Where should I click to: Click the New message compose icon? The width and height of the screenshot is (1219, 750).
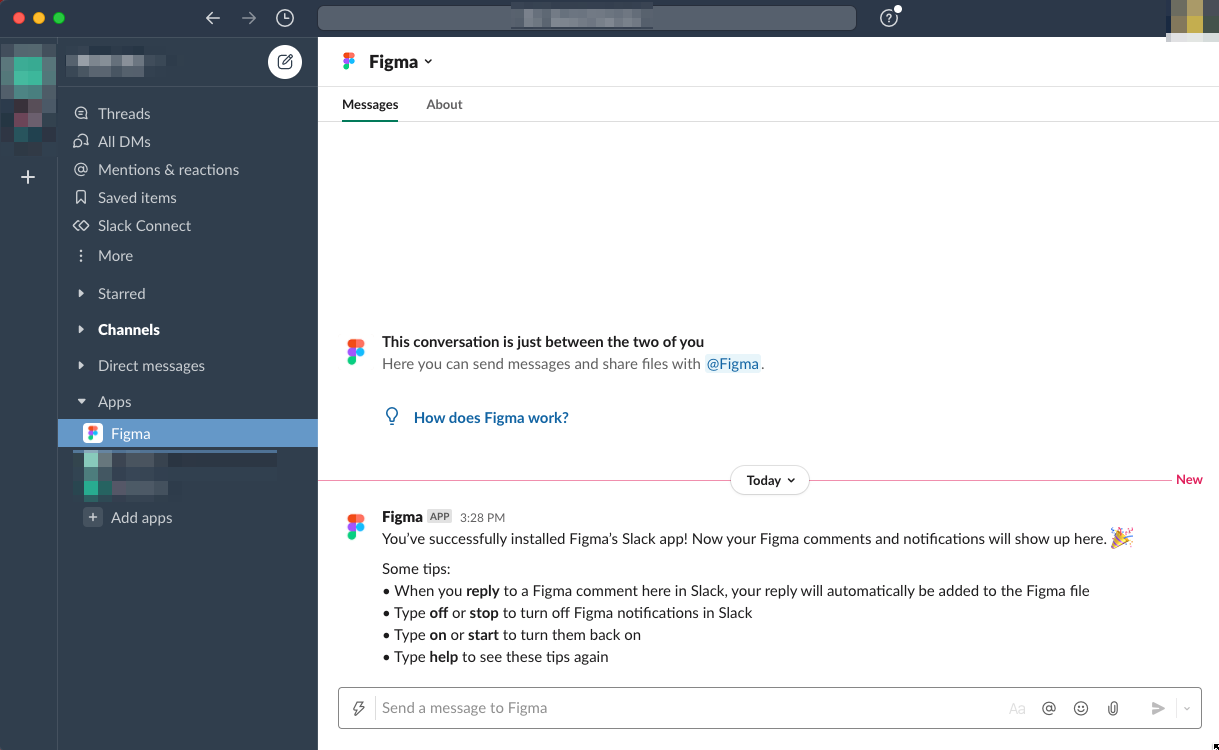coord(284,61)
